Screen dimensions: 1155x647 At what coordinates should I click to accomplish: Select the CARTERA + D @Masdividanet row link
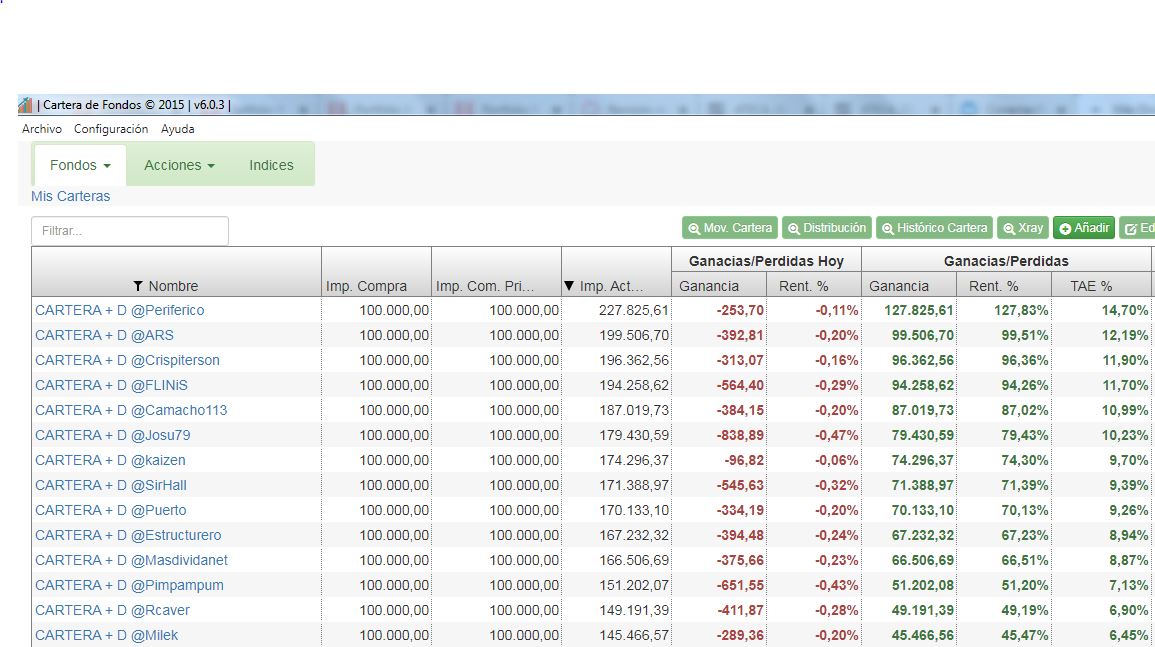(131, 560)
